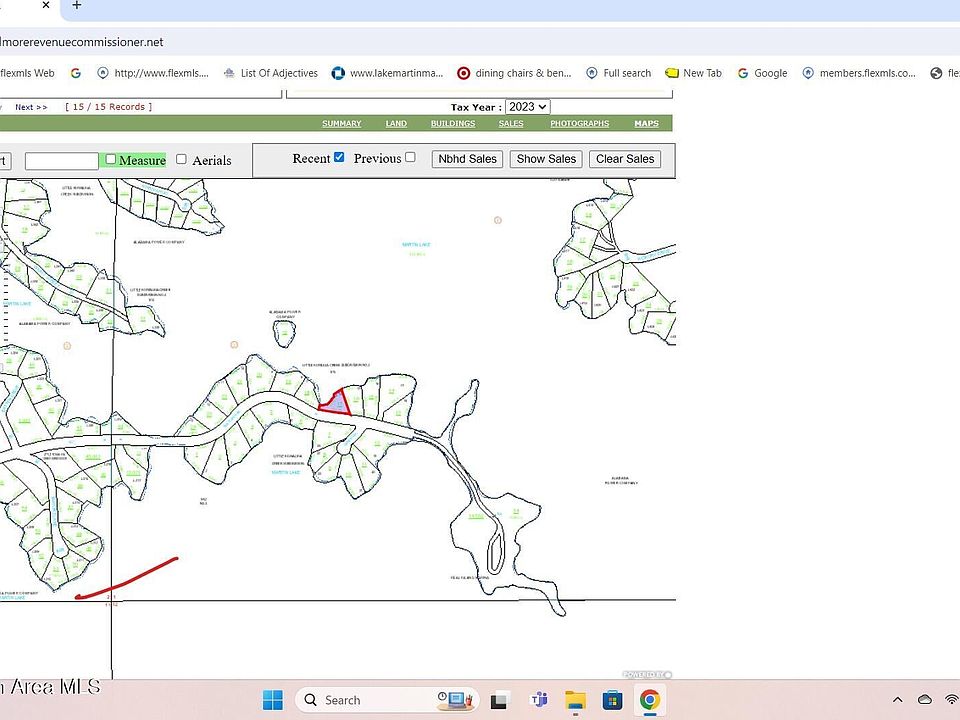The height and width of the screenshot is (720, 960).
Task: Select the red highlighted parcel on map
Action: [x=336, y=402]
